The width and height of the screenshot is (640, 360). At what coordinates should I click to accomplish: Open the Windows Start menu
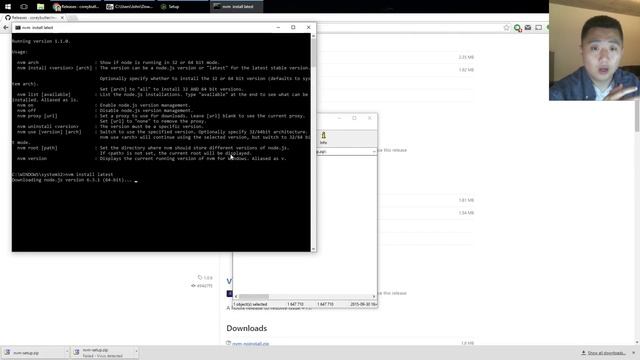pos(8,7)
